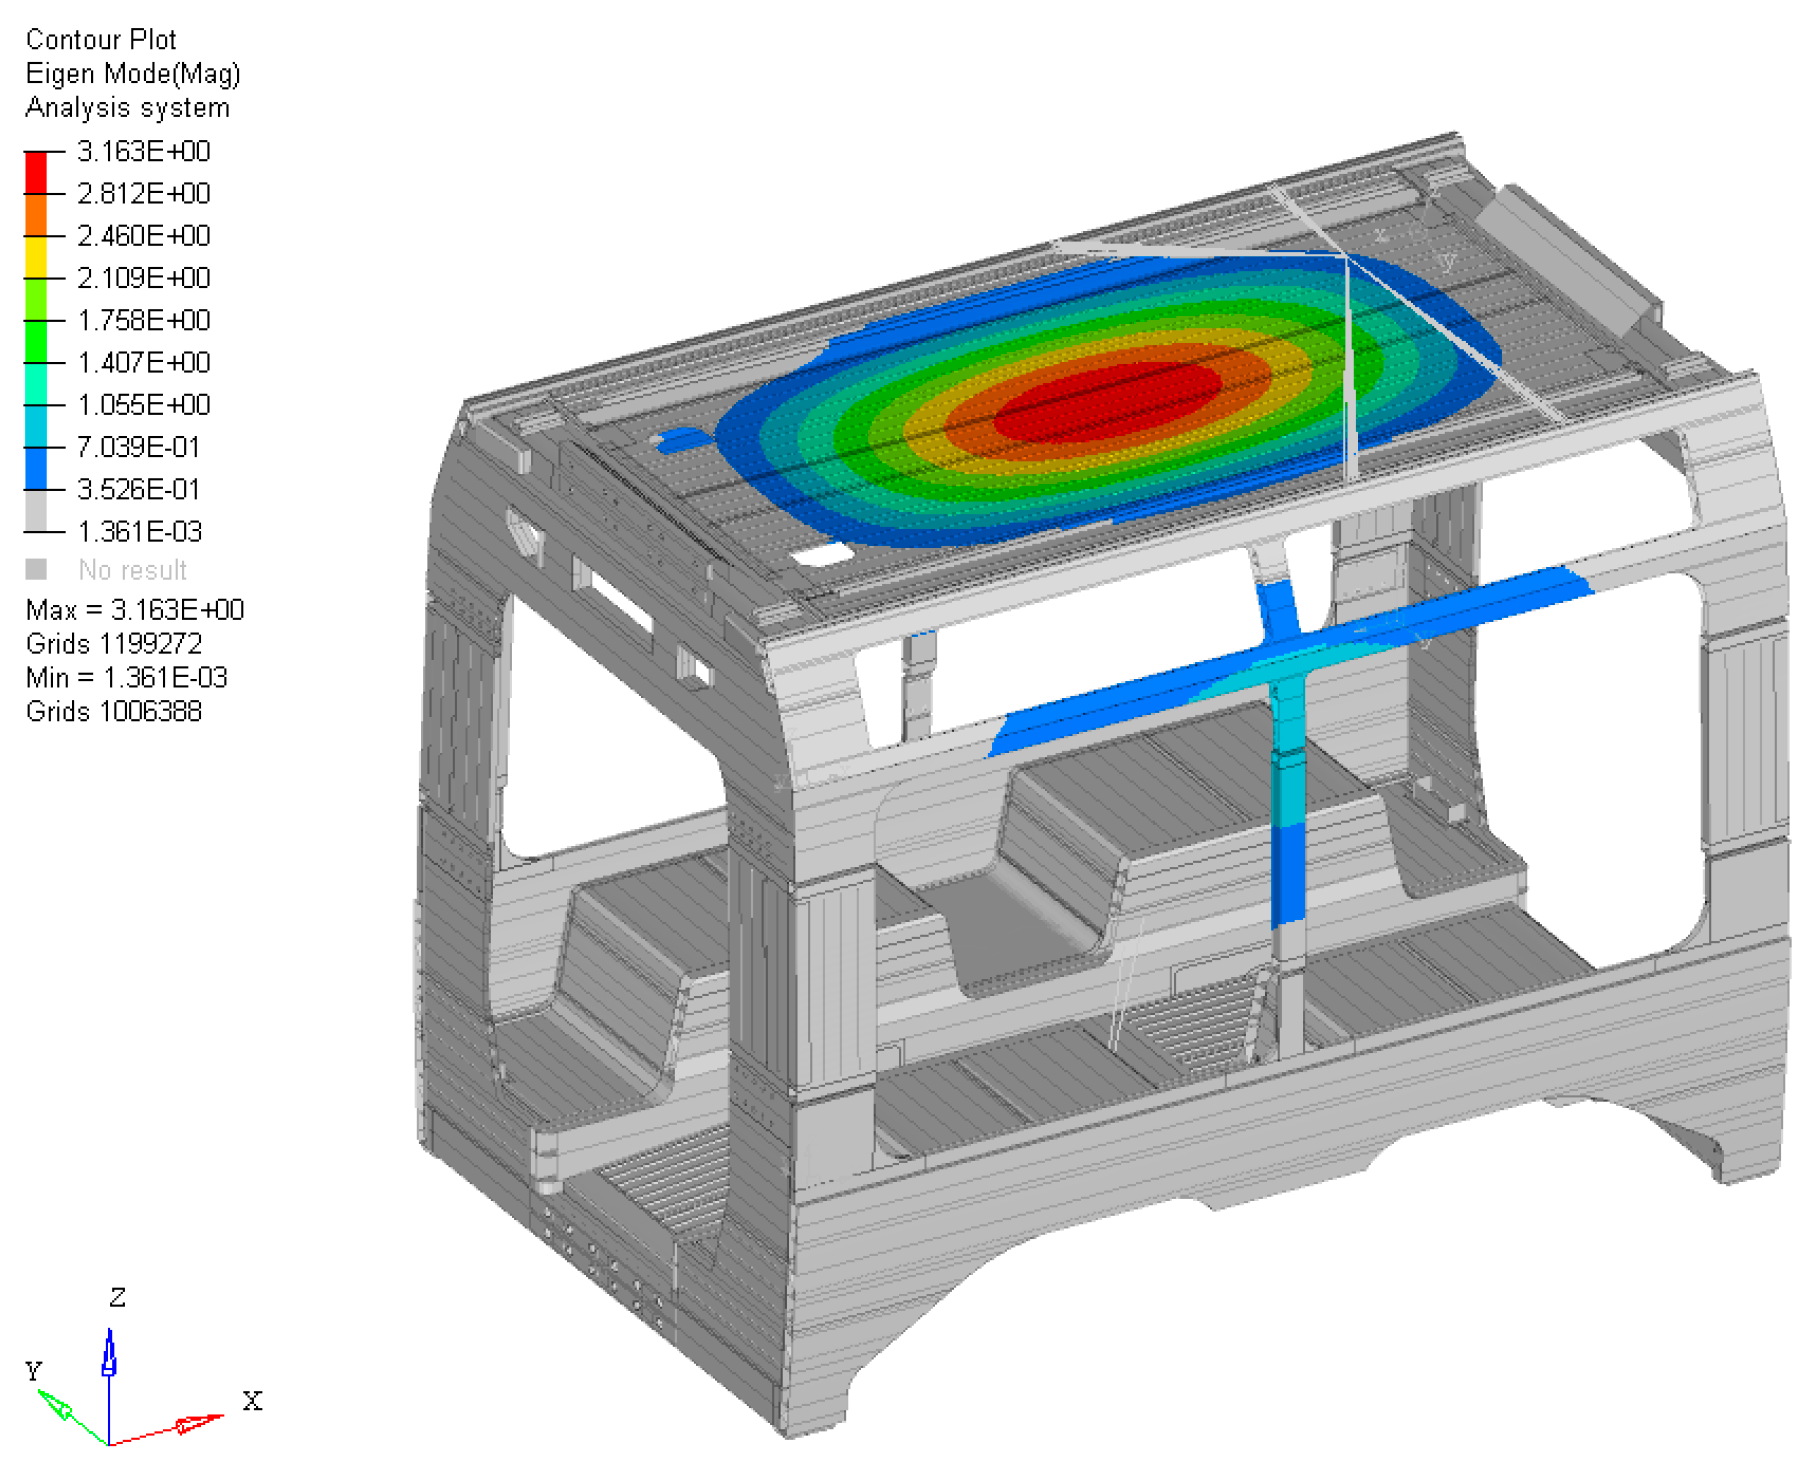Click the 2.109E+00 legend value

tap(144, 278)
